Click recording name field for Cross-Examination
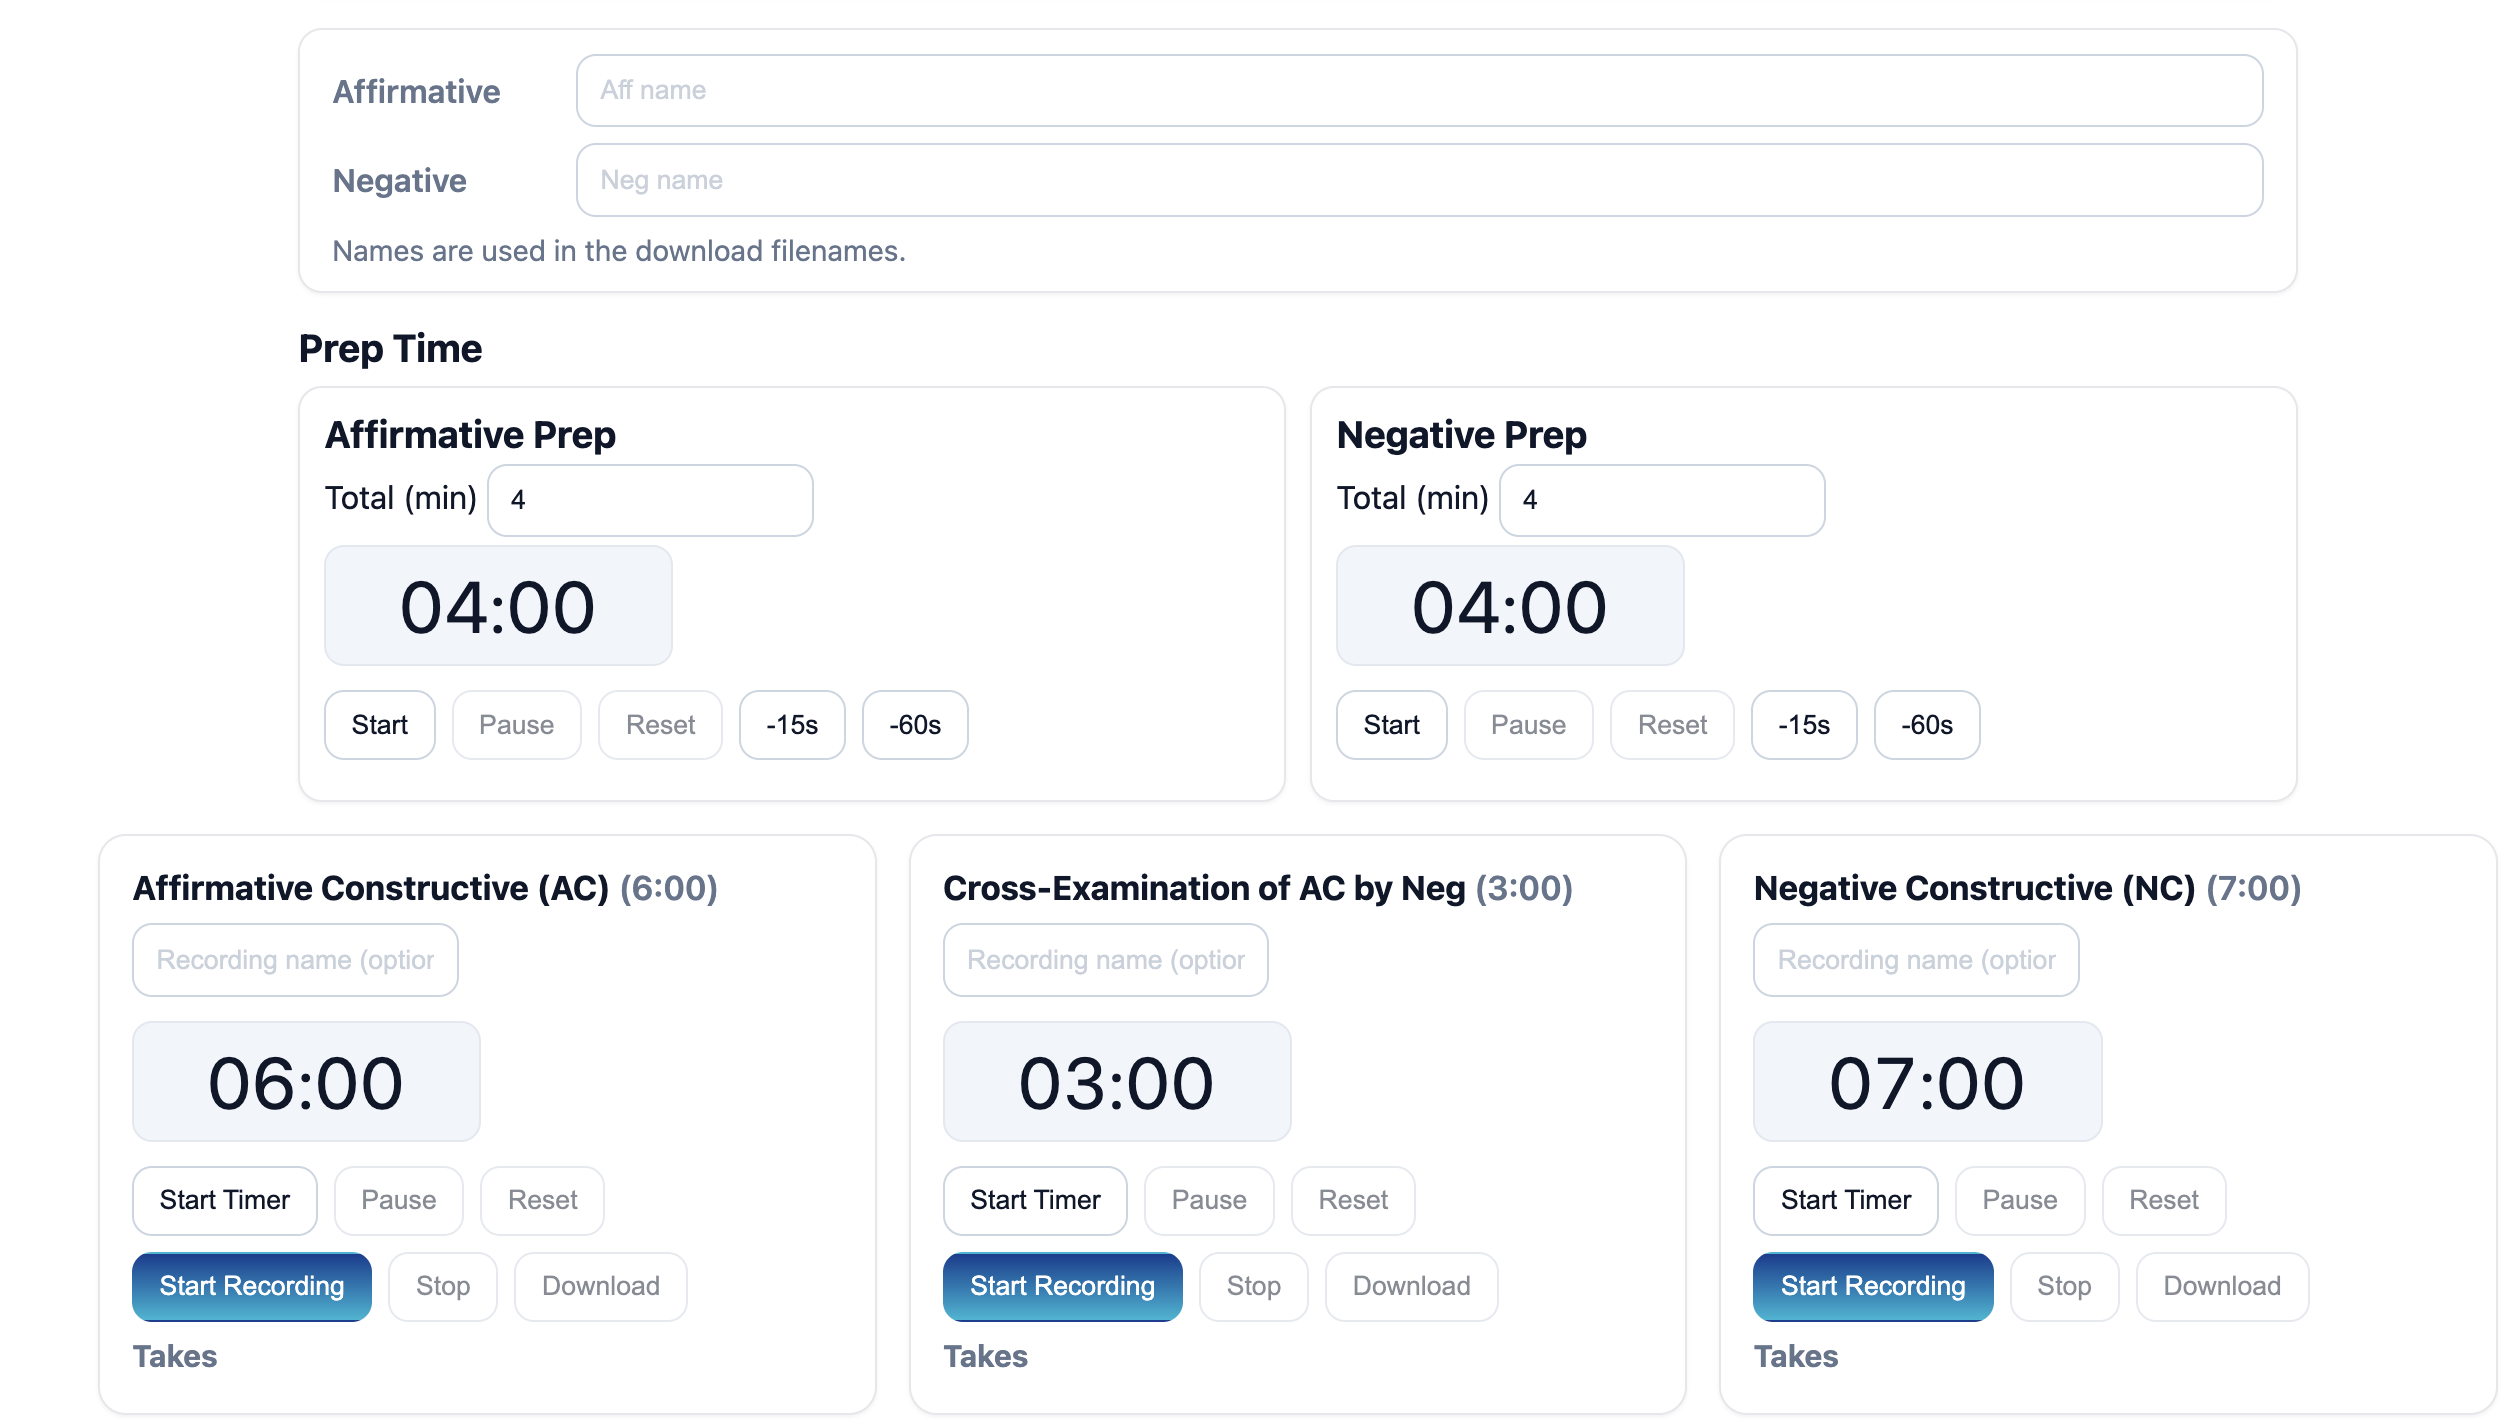This screenshot has width=2512, height=1428. click(x=1105, y=960)
